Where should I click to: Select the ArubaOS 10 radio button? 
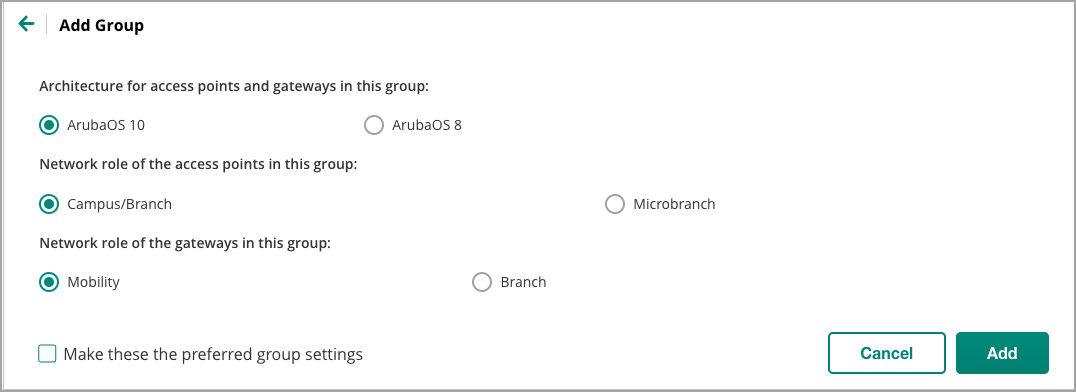point(49,126)
